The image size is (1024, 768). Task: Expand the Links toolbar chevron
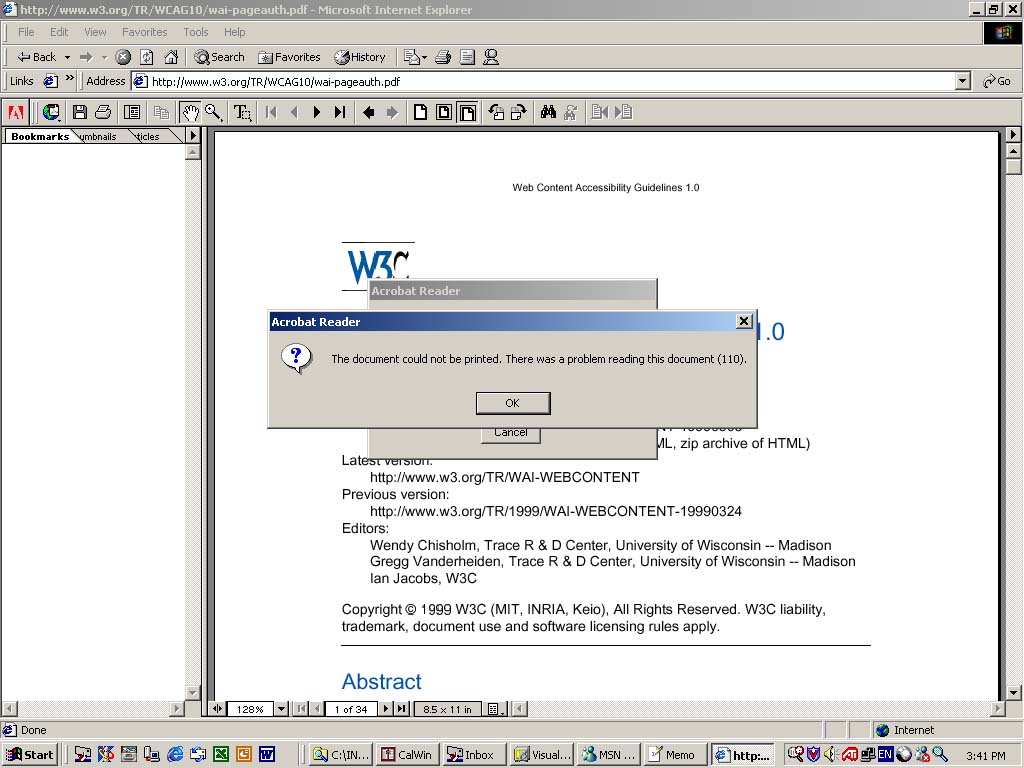pyautogui.click(x=70, y=80)
